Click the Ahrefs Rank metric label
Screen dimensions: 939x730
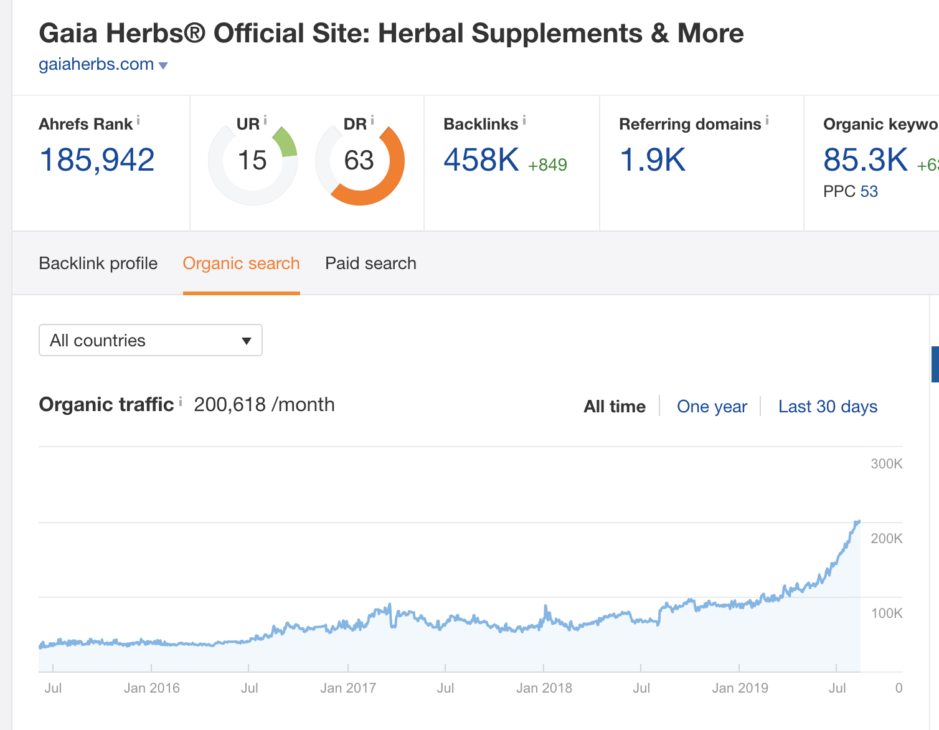[86, 124]
